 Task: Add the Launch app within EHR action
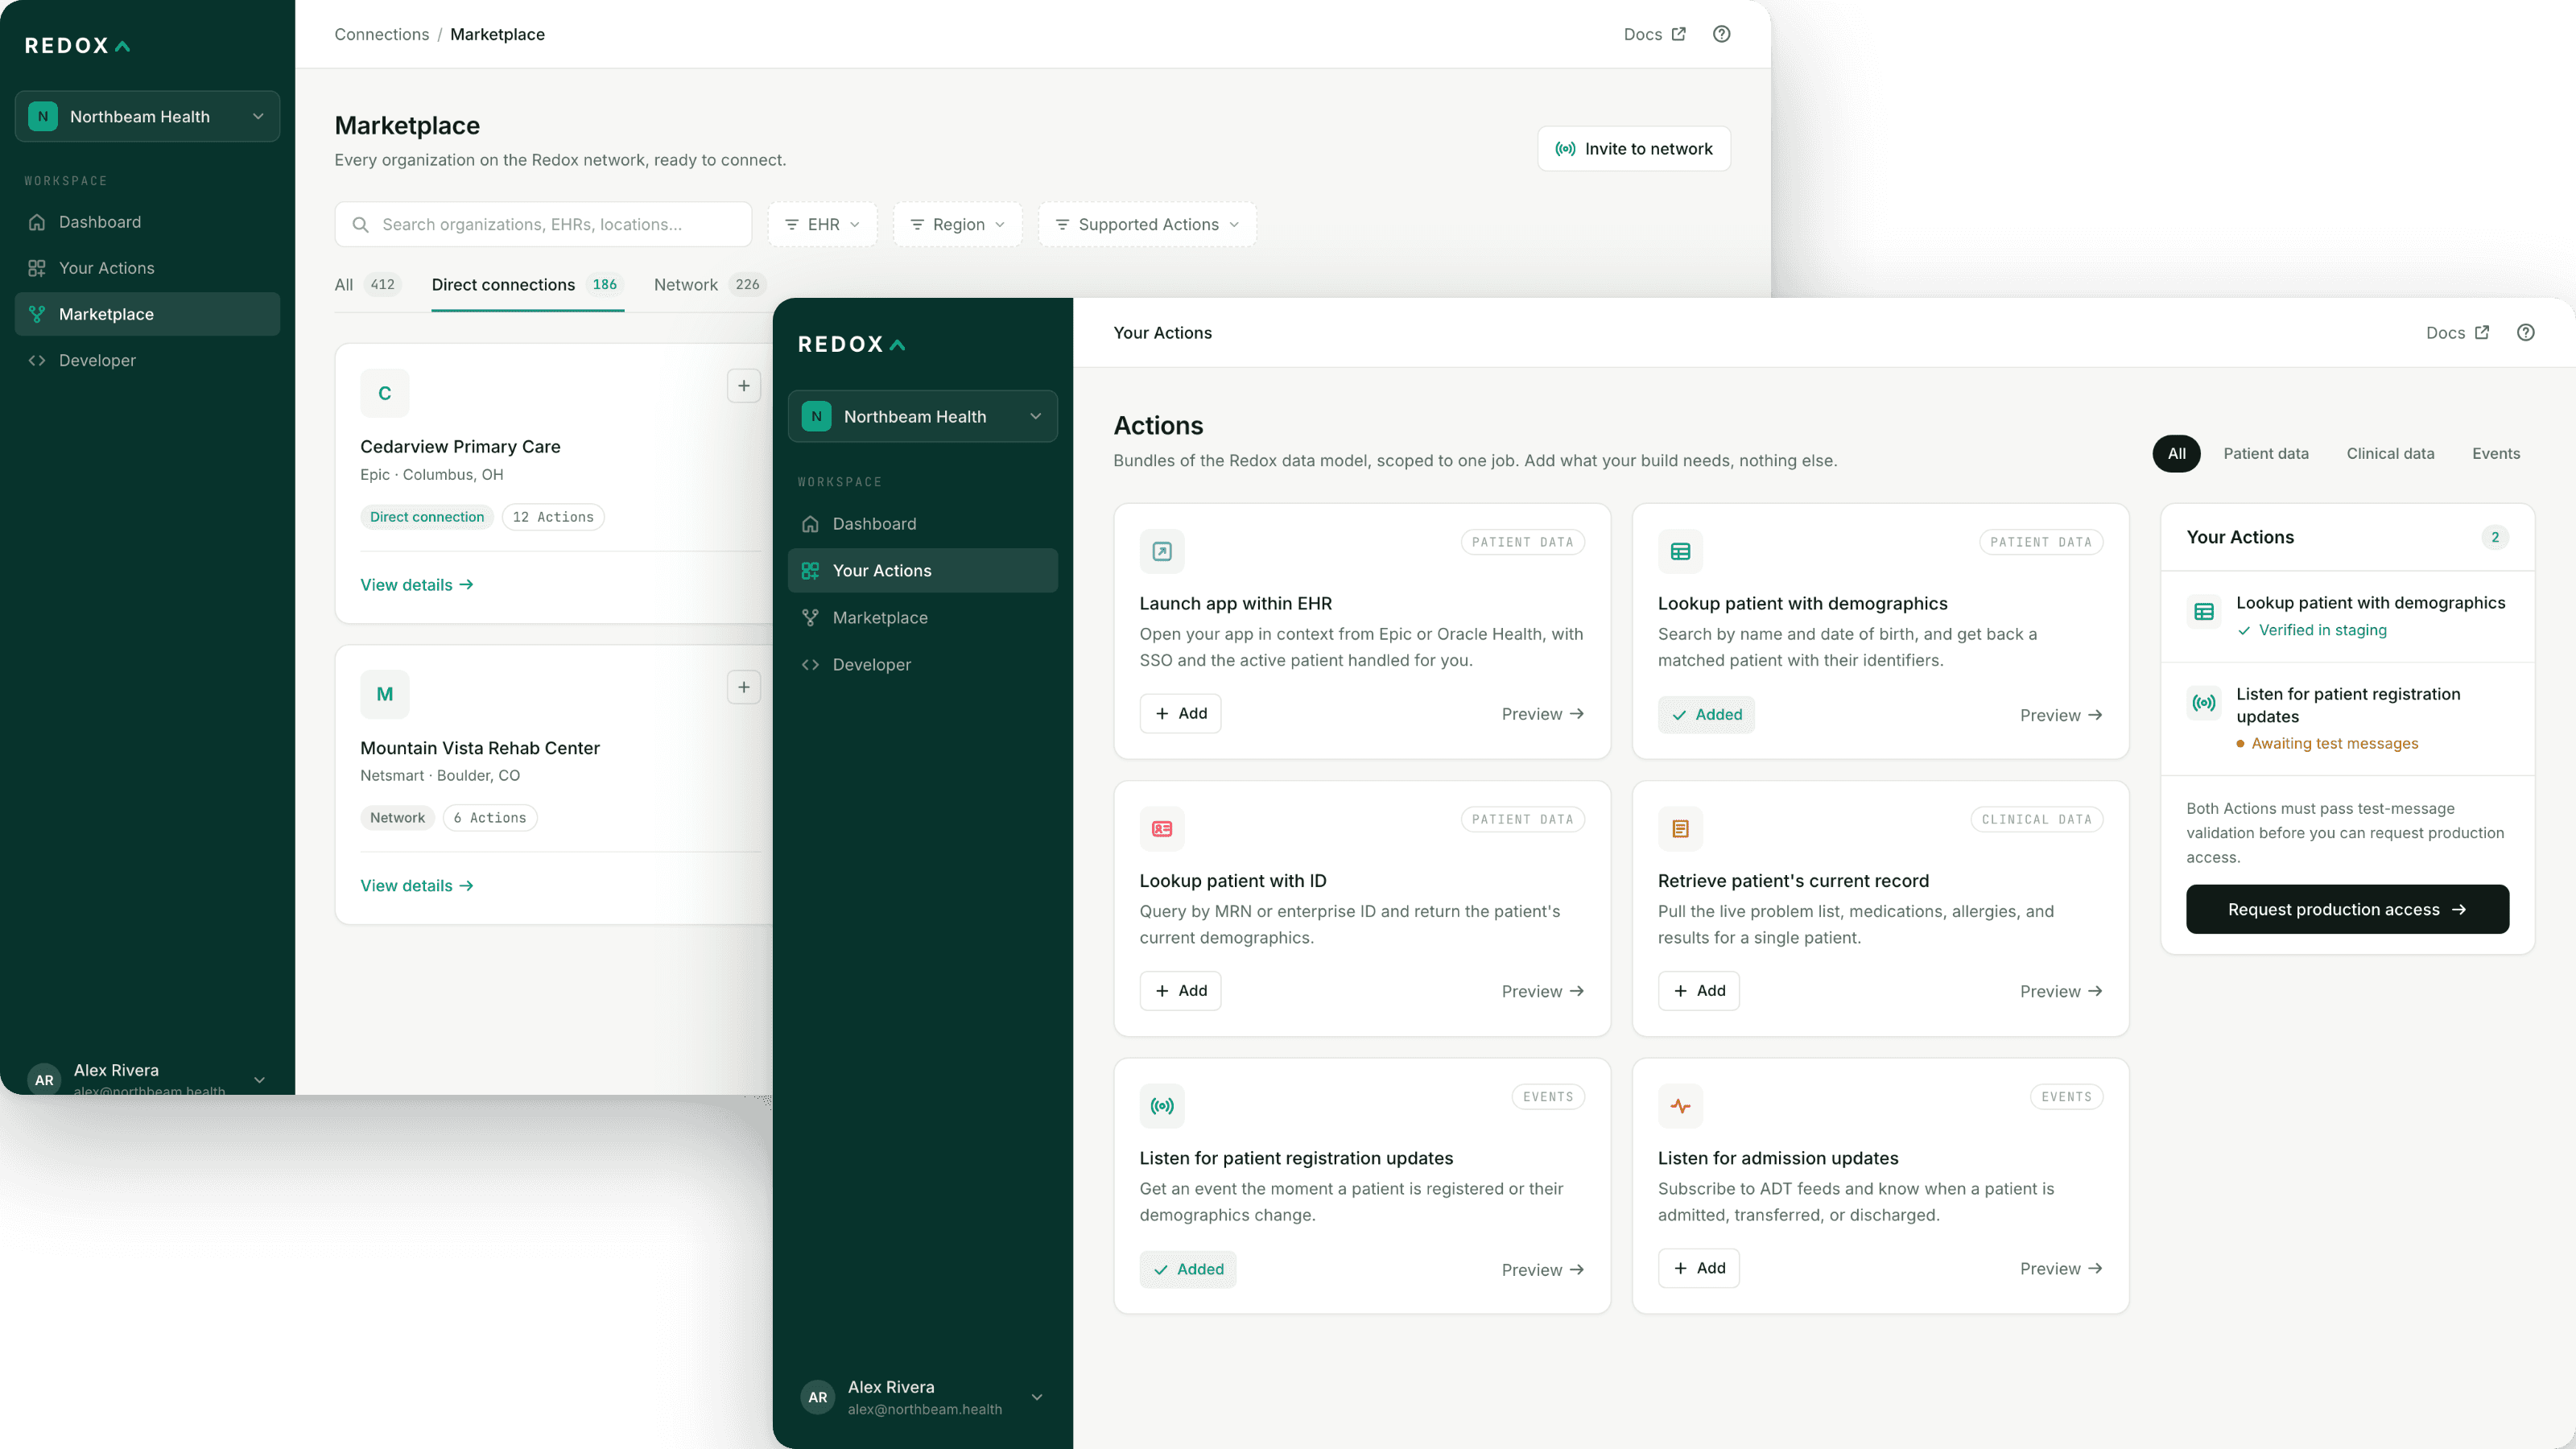pos(1180,714)
